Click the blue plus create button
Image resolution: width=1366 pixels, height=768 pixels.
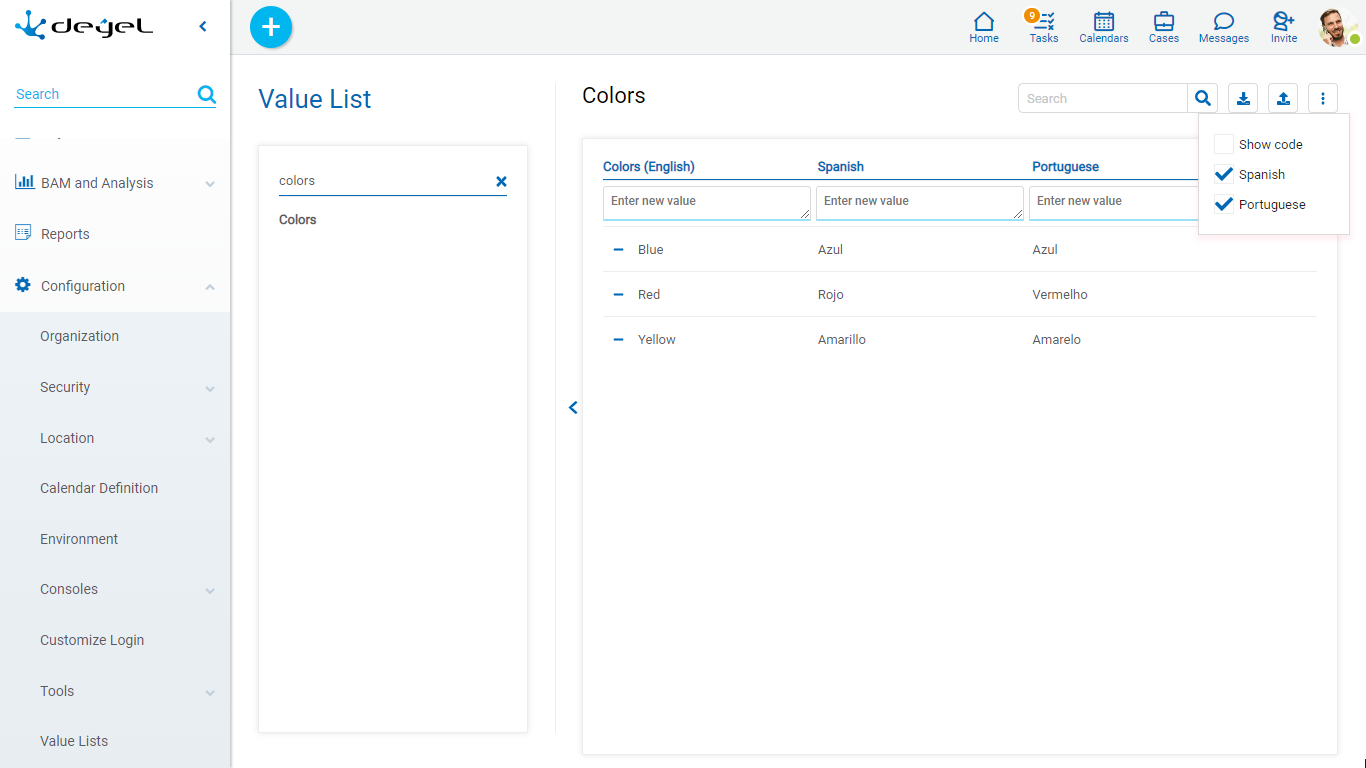[270, 27]
